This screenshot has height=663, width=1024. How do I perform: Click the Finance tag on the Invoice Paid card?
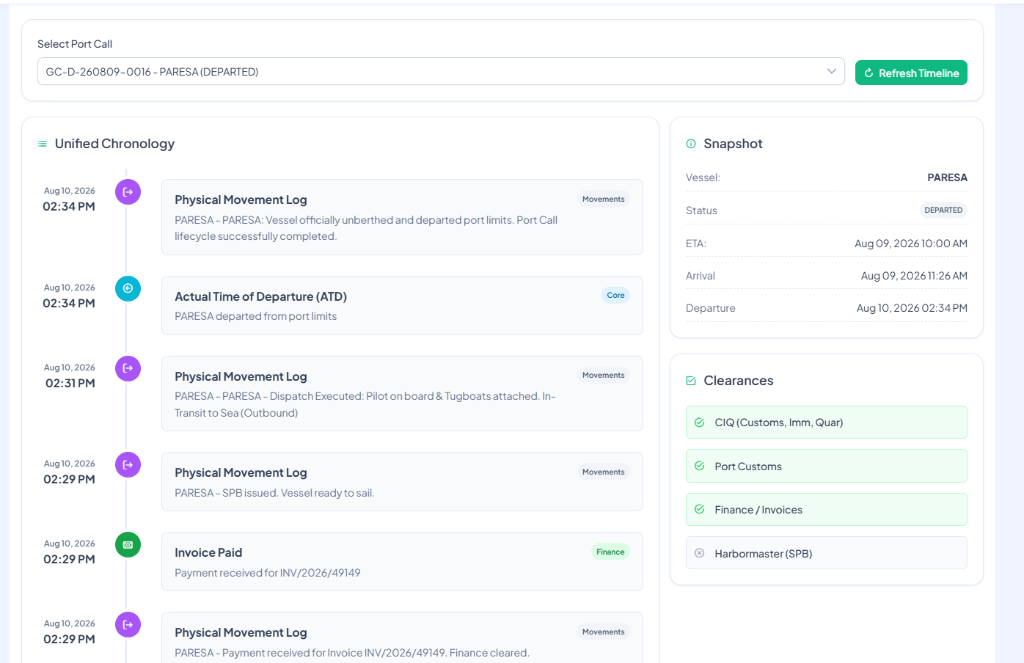[610, 552]
